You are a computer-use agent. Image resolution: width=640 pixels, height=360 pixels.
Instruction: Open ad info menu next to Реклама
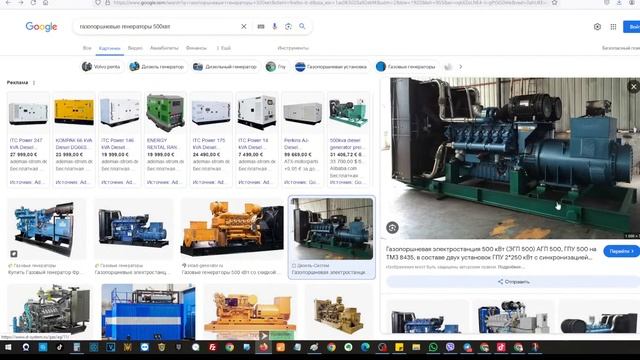coord(34,82)
